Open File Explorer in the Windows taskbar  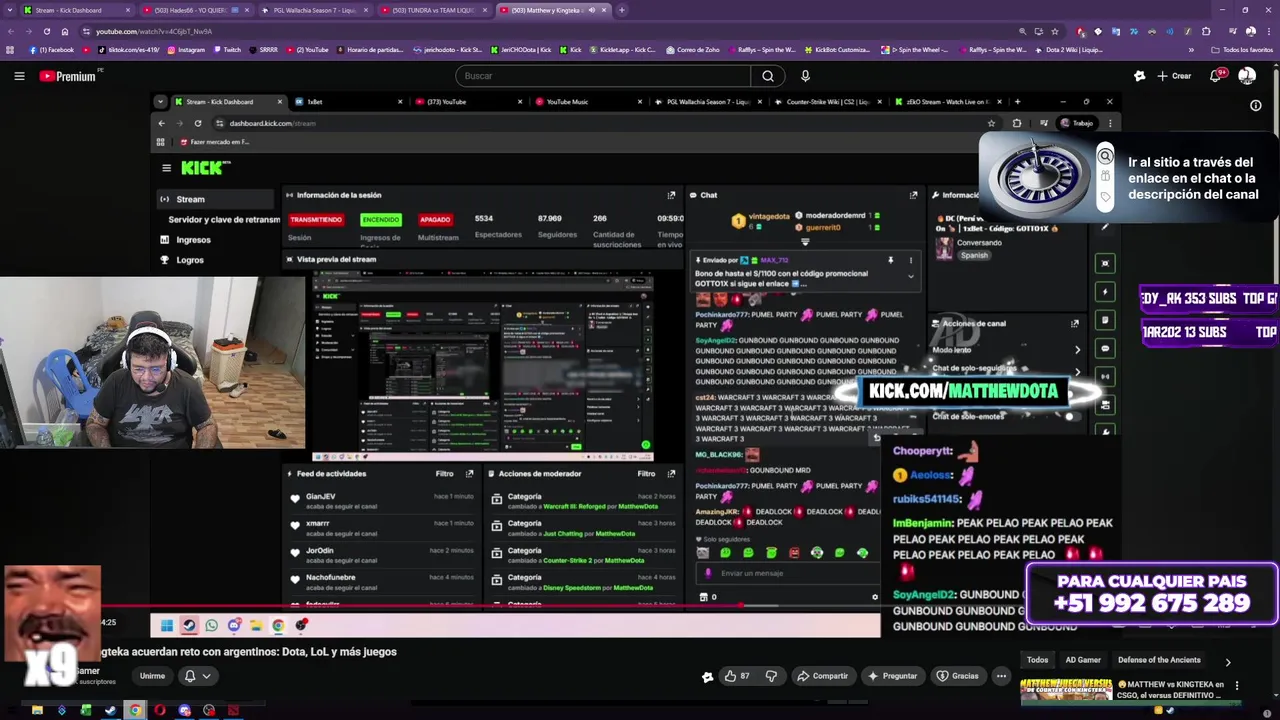(x=37, y=711)
